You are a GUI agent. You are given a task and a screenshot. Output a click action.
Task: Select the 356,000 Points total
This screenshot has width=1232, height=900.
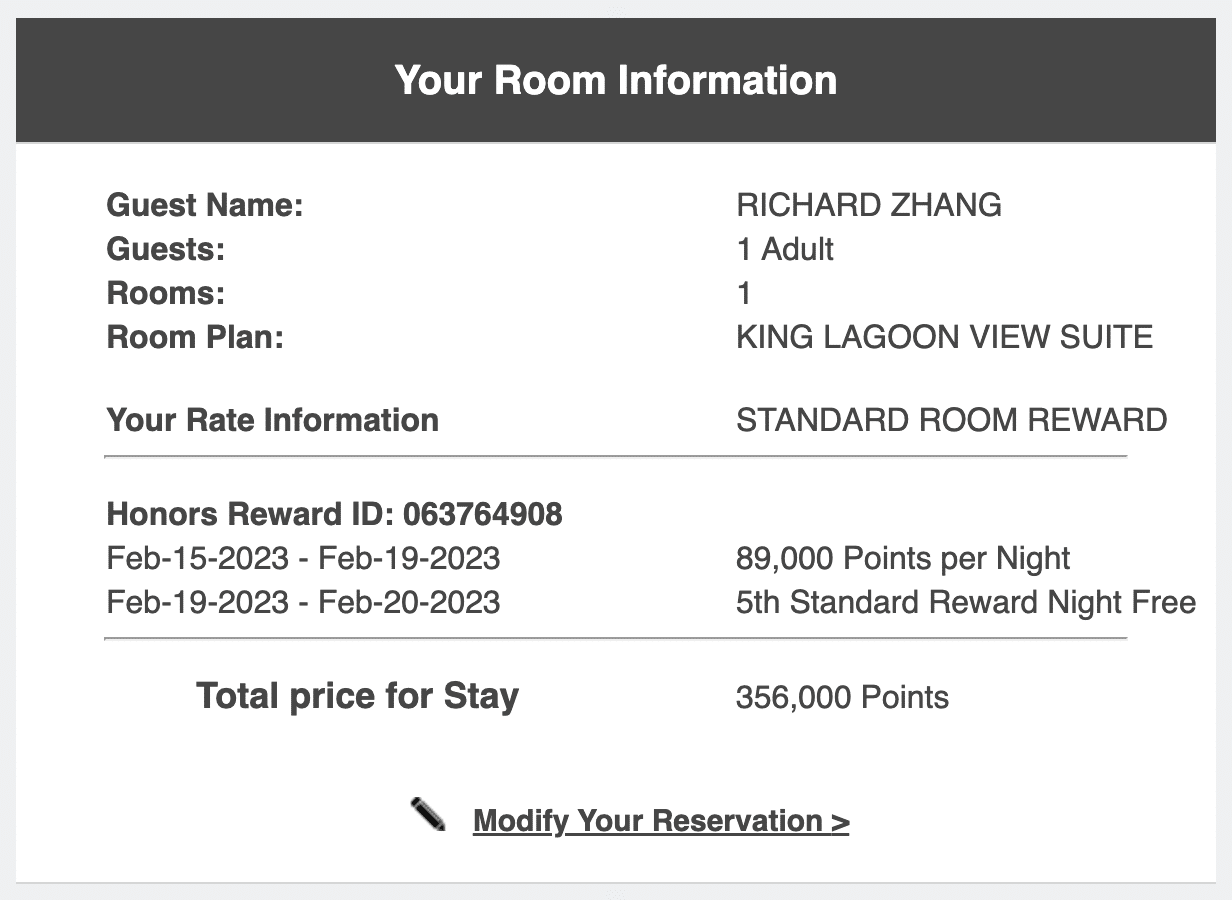[x=842, y=696]
